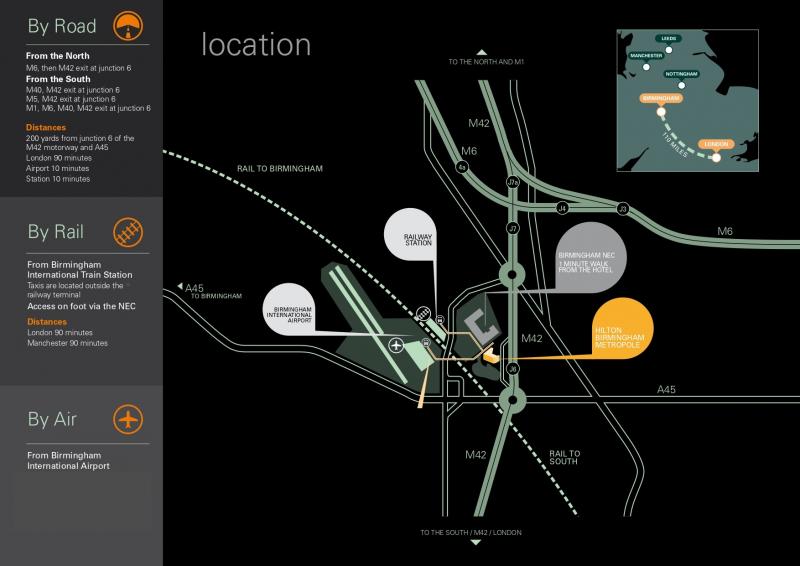
Task: Select the Birmingham dot on the inset map
Action: click(661, 111)
